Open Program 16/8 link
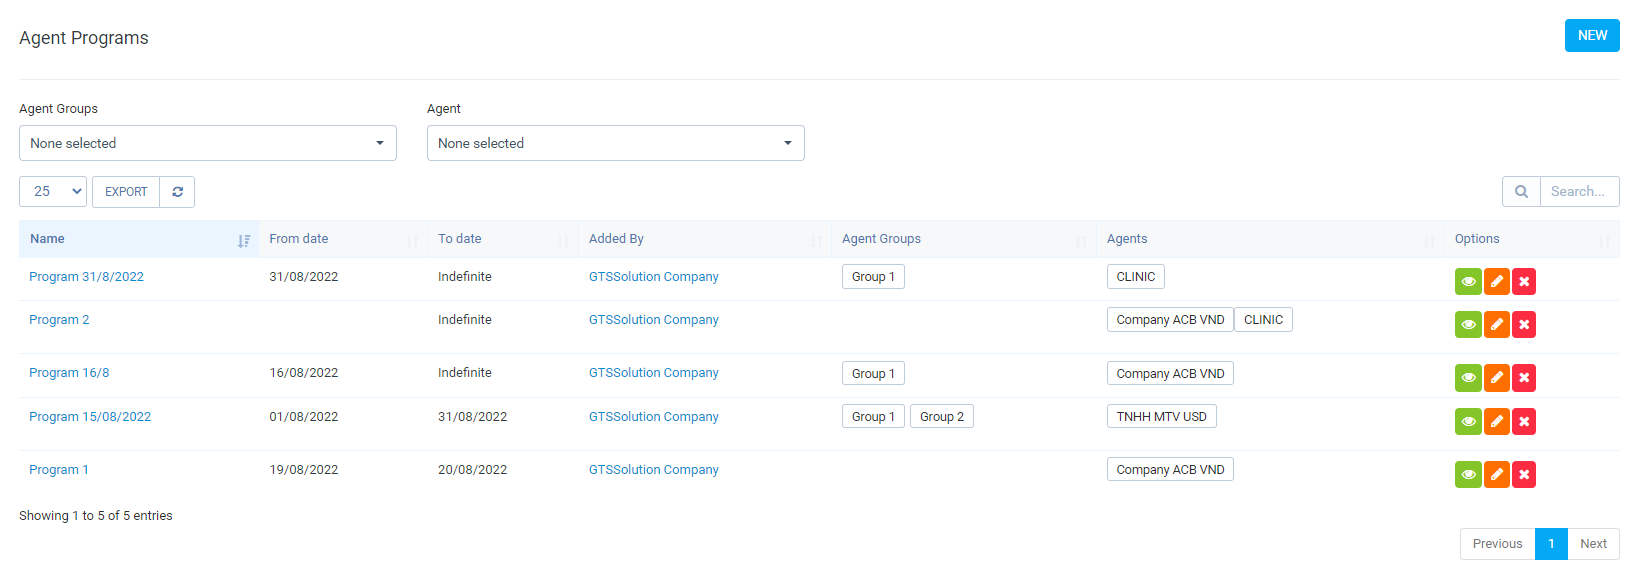1638x583 pixels. [x=69, y=373]
